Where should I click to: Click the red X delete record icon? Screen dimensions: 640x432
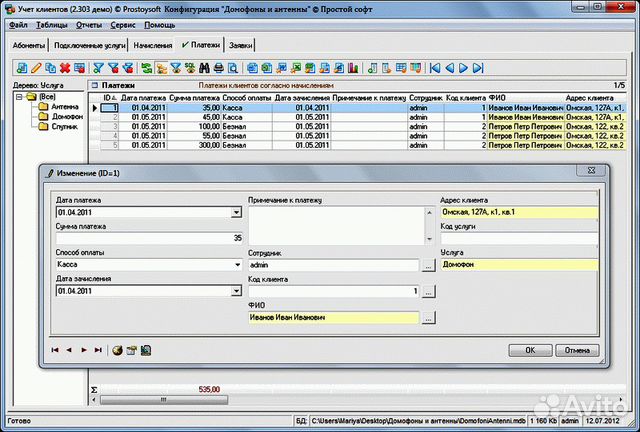[x=64, y=68]
